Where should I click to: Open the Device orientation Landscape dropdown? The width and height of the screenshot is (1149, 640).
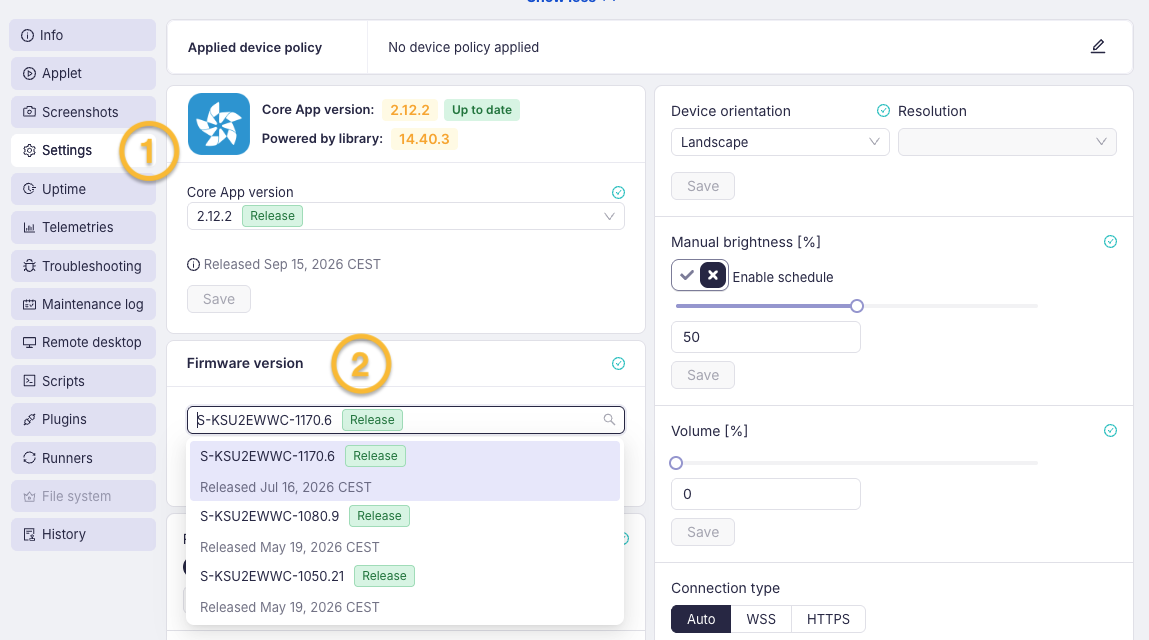point(780,142)
